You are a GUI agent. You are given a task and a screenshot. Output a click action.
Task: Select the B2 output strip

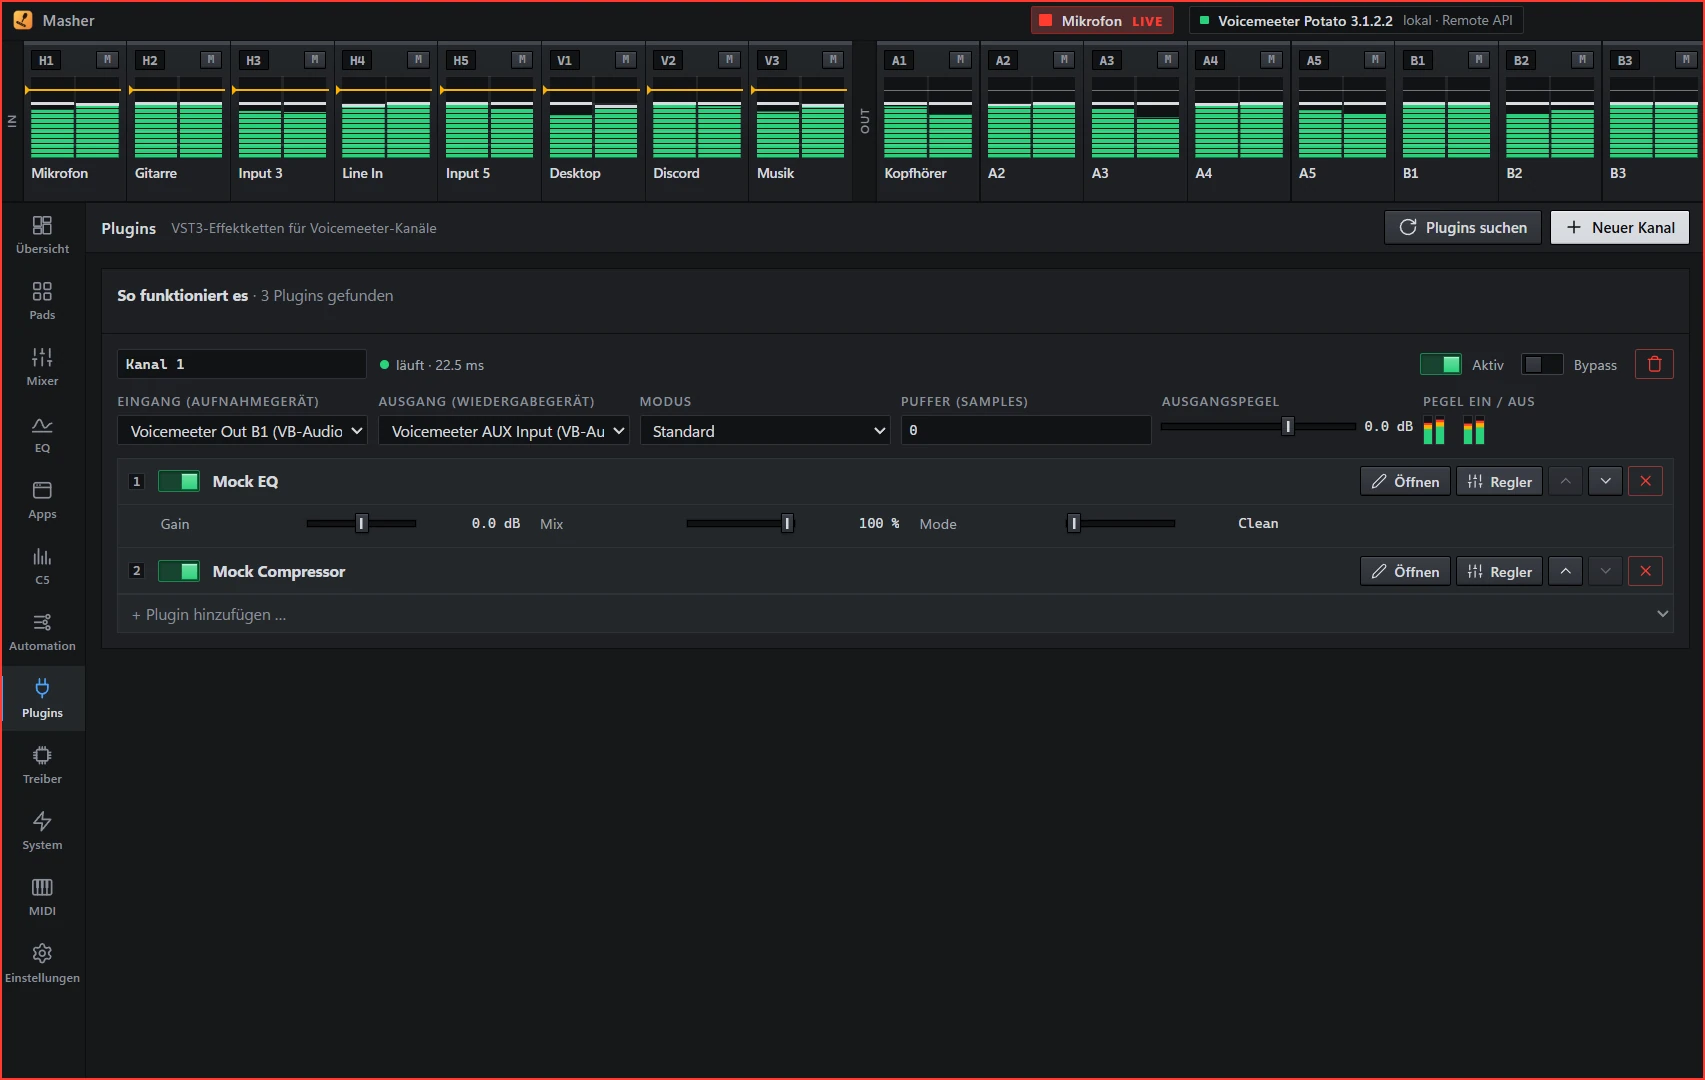click(x=1550, y=121)
